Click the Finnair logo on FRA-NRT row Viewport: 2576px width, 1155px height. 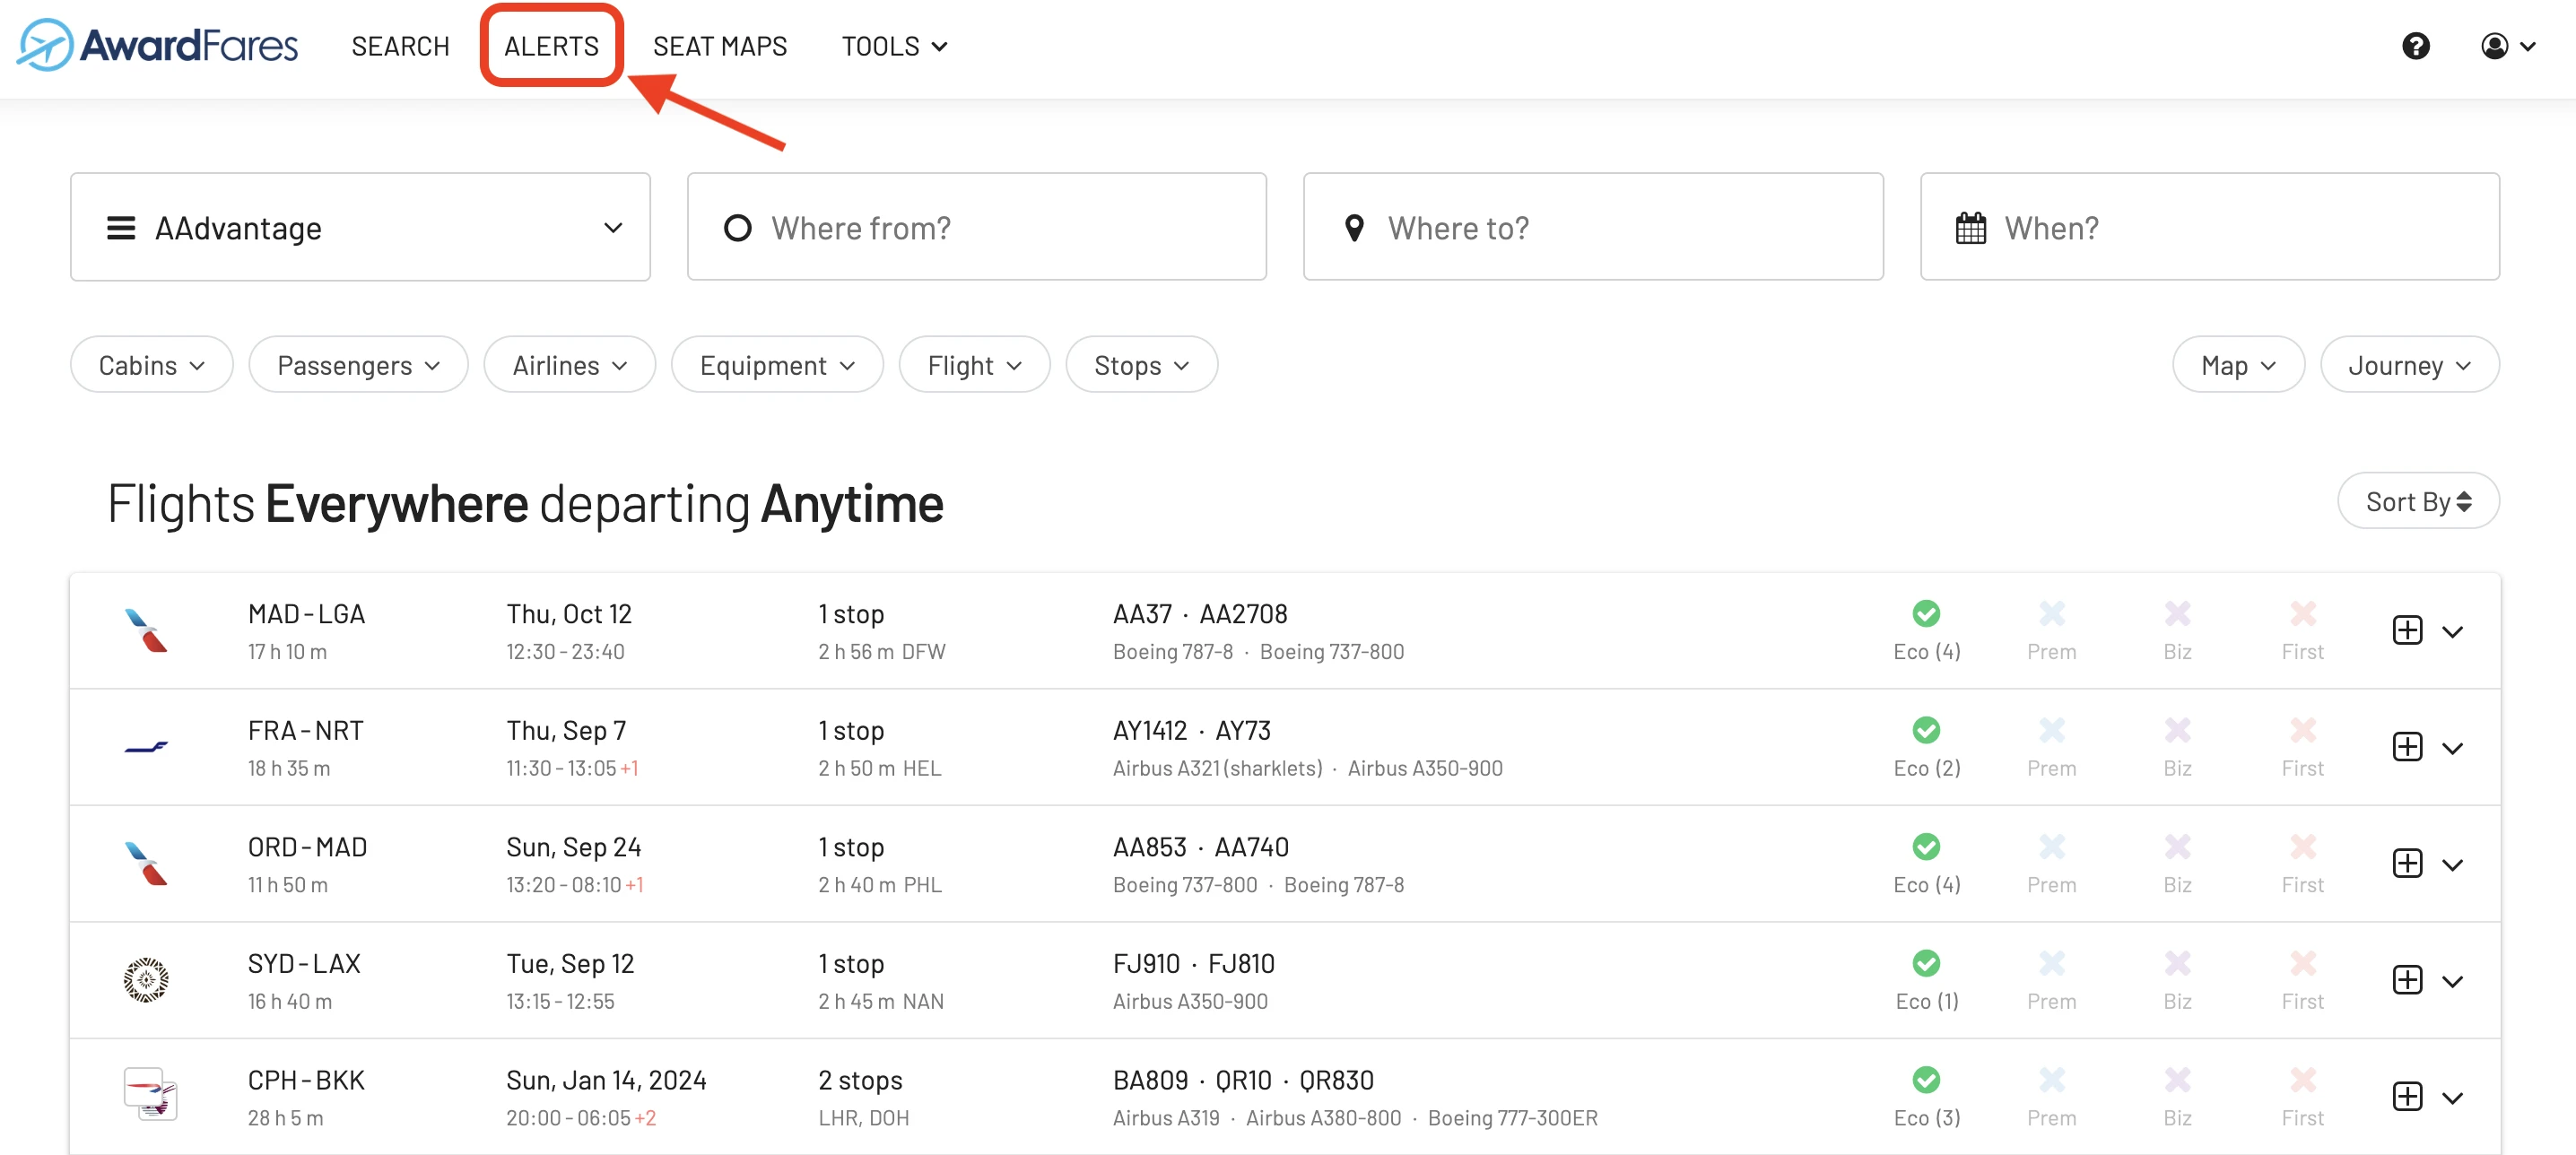(x=146, y=747)
